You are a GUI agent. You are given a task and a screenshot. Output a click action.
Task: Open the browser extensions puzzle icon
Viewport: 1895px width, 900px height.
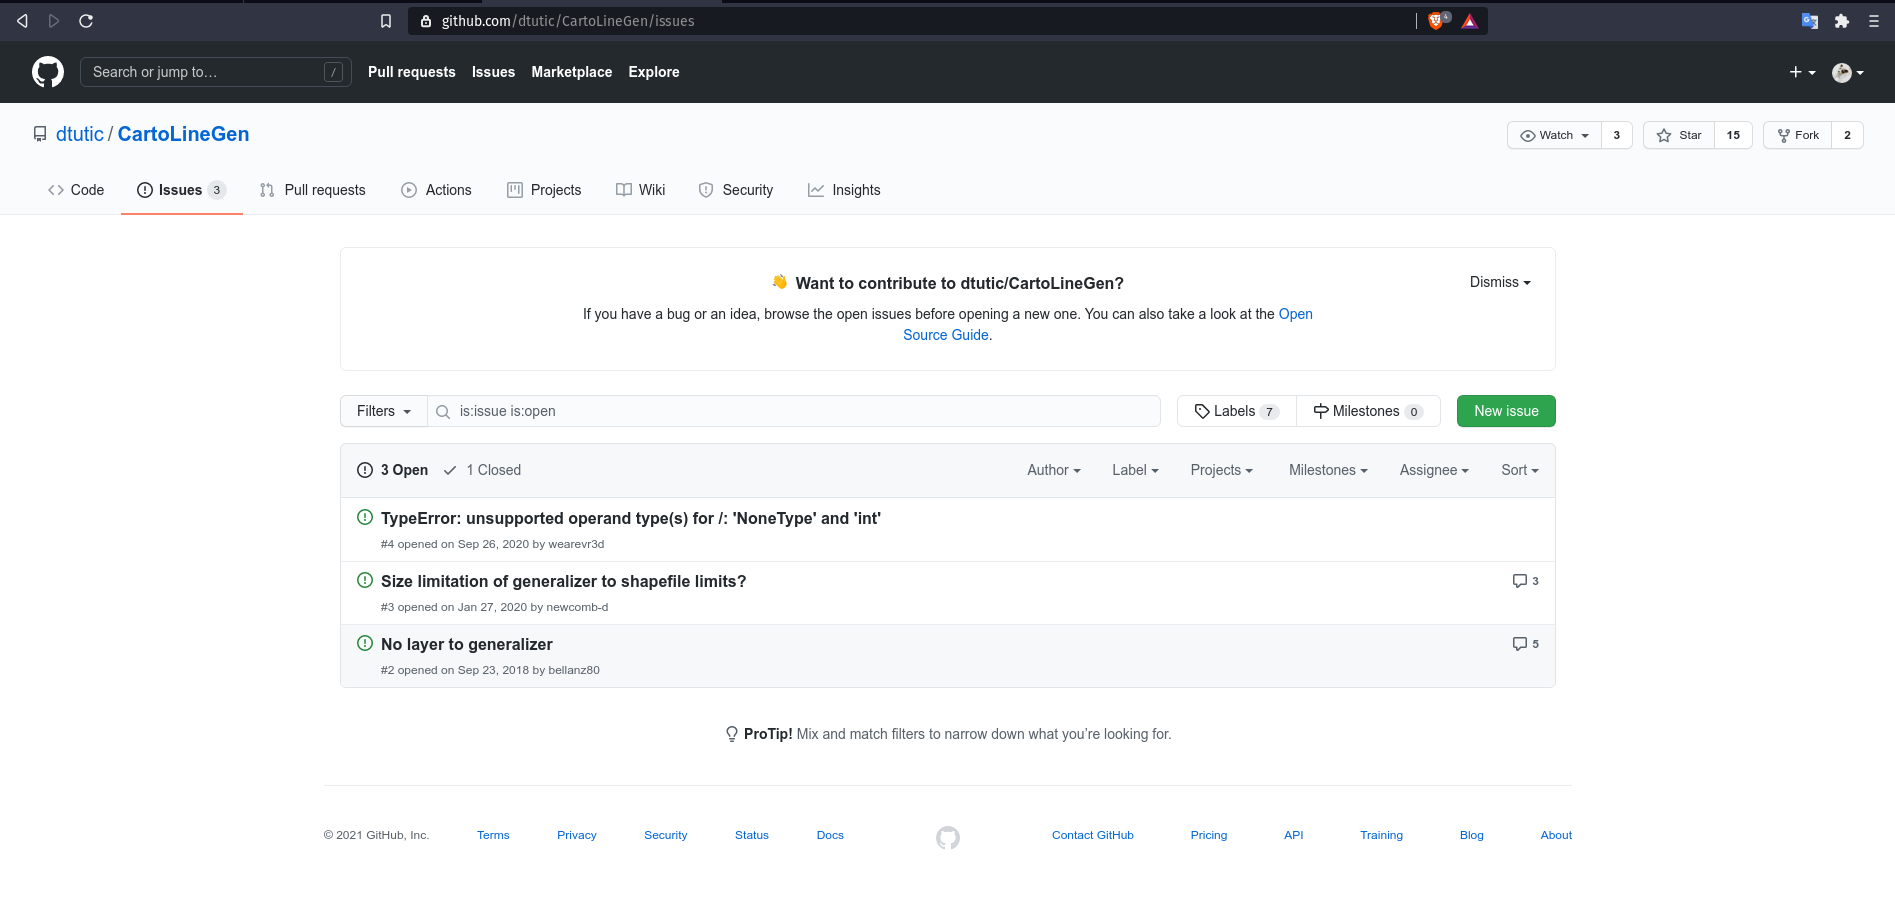coord(1842,21)
